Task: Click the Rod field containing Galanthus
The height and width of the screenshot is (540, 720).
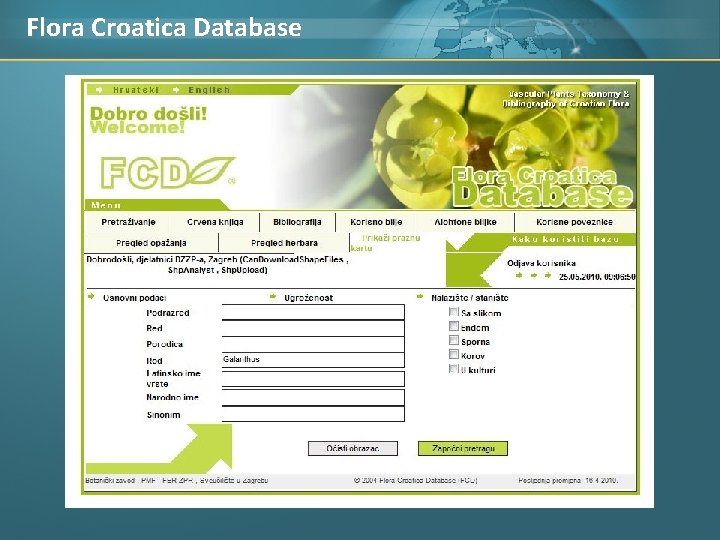Action: click(x=313, y=360)
